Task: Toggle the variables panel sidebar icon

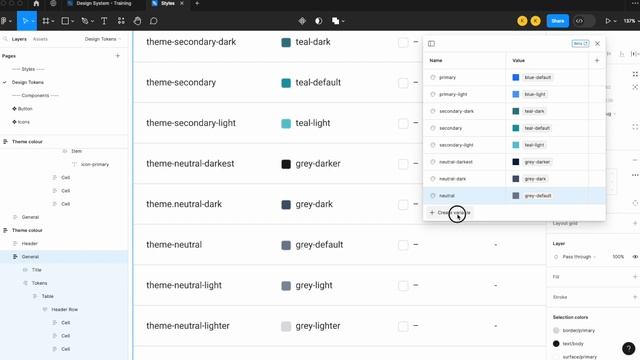Action: tap(431, 43)
